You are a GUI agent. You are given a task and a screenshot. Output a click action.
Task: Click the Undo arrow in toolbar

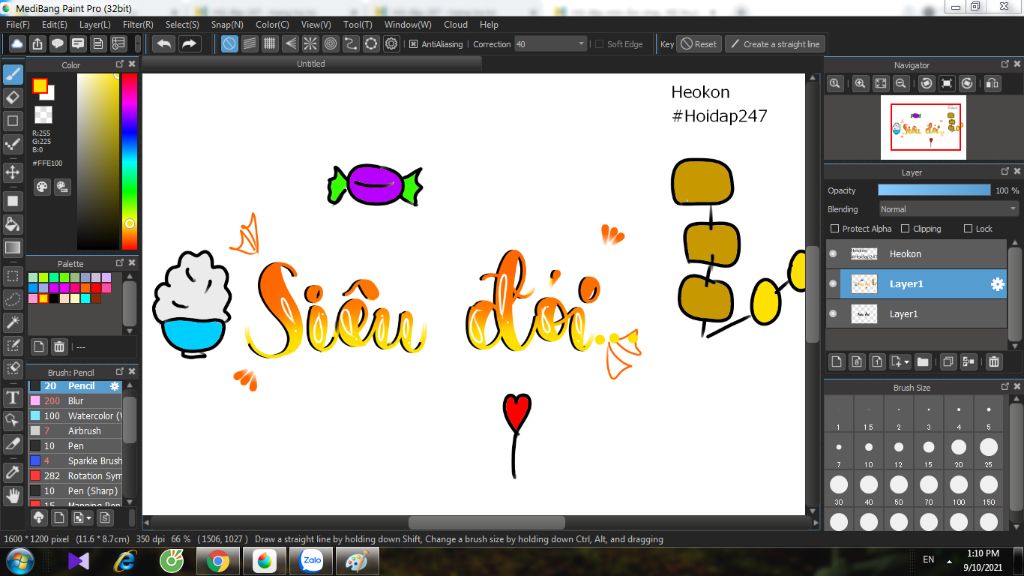[163, 44]
